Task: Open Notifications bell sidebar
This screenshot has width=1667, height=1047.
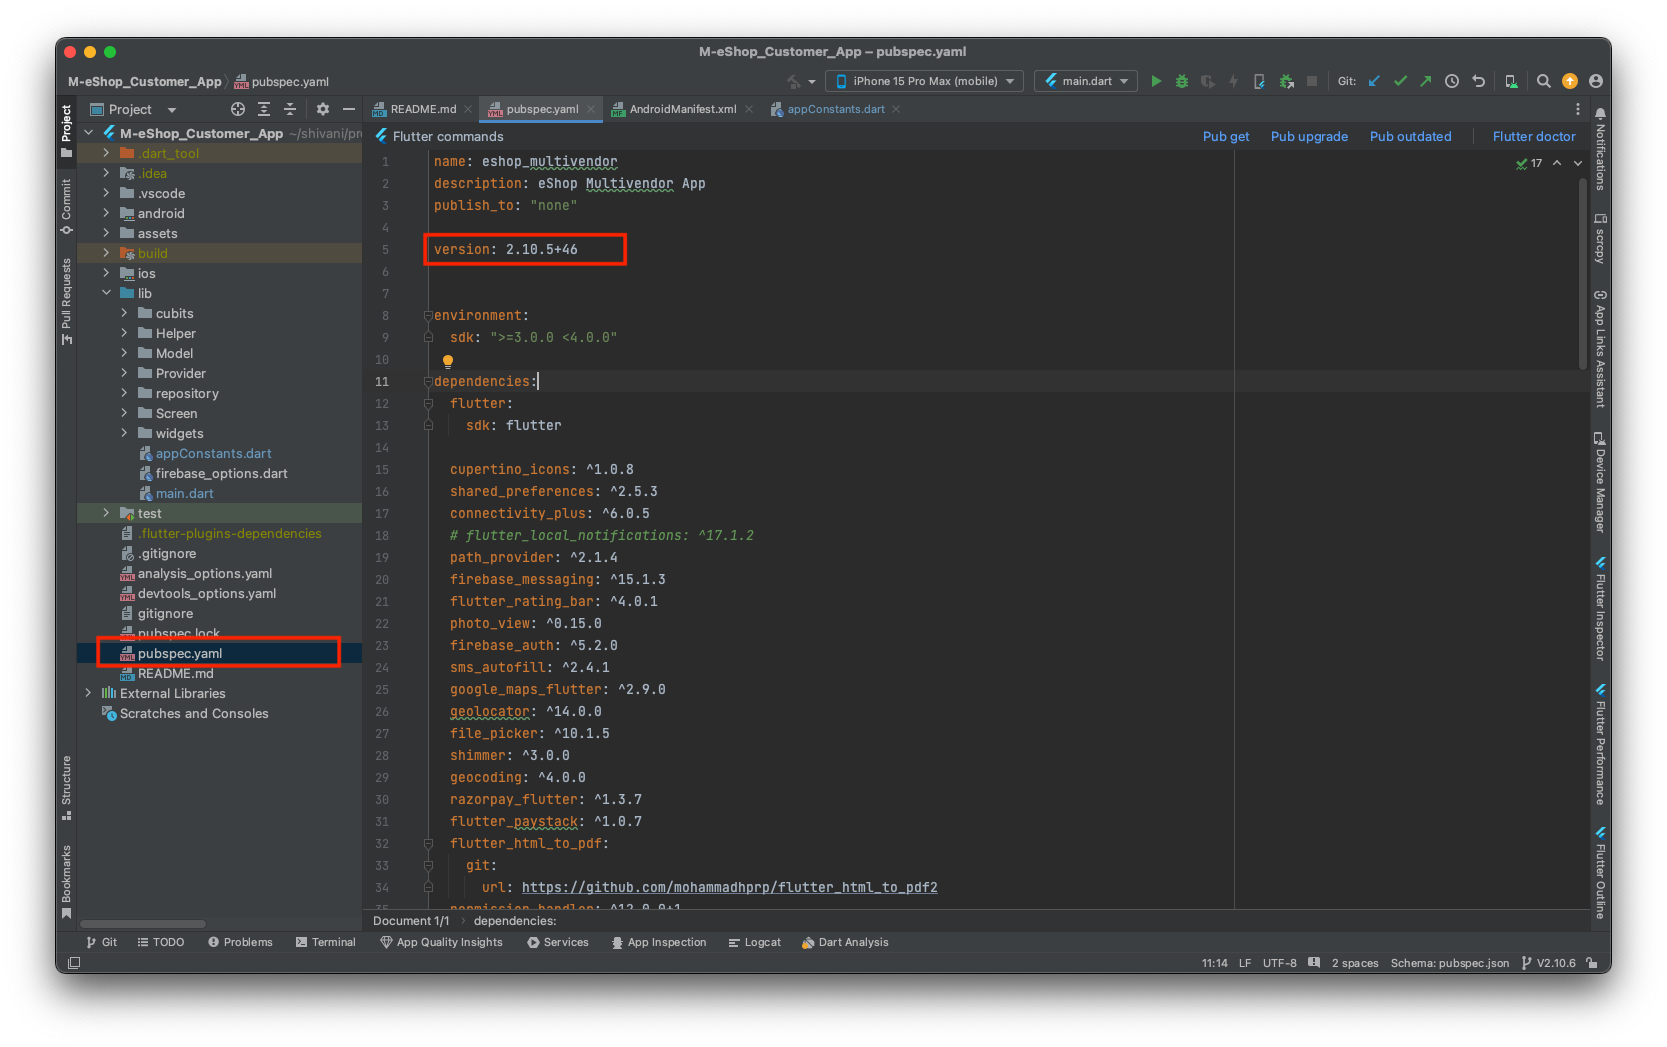Action: 1600,150
